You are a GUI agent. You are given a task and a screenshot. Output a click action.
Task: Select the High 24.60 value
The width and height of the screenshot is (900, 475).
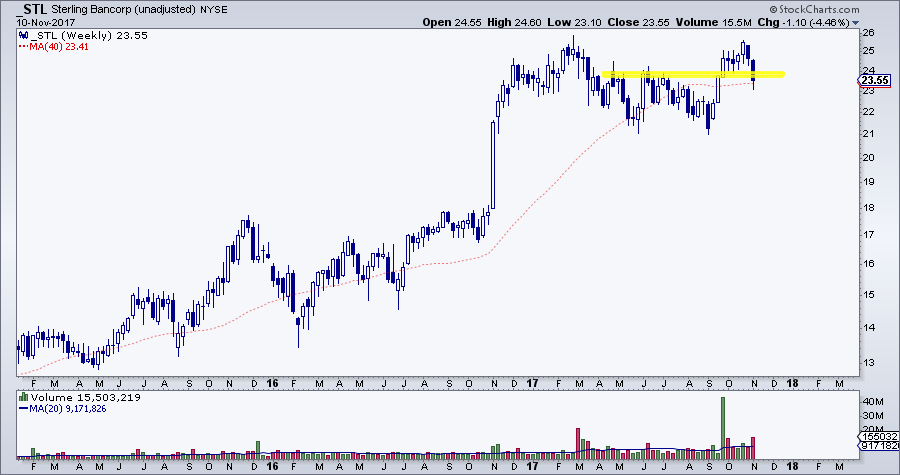[x=513, y=22]
